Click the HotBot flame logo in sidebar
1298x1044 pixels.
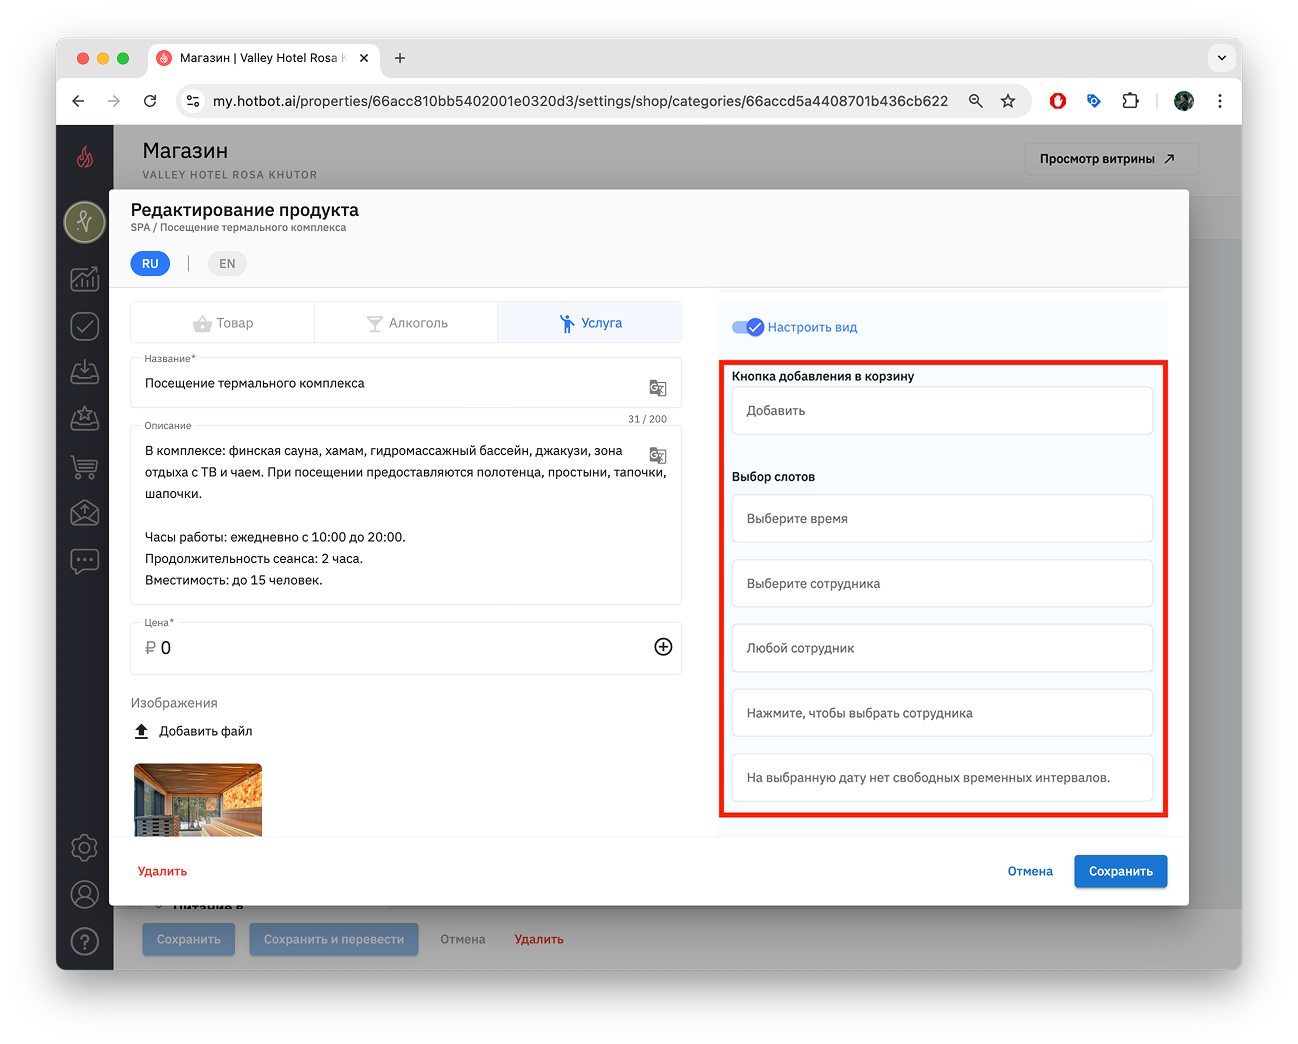(85, 157)
